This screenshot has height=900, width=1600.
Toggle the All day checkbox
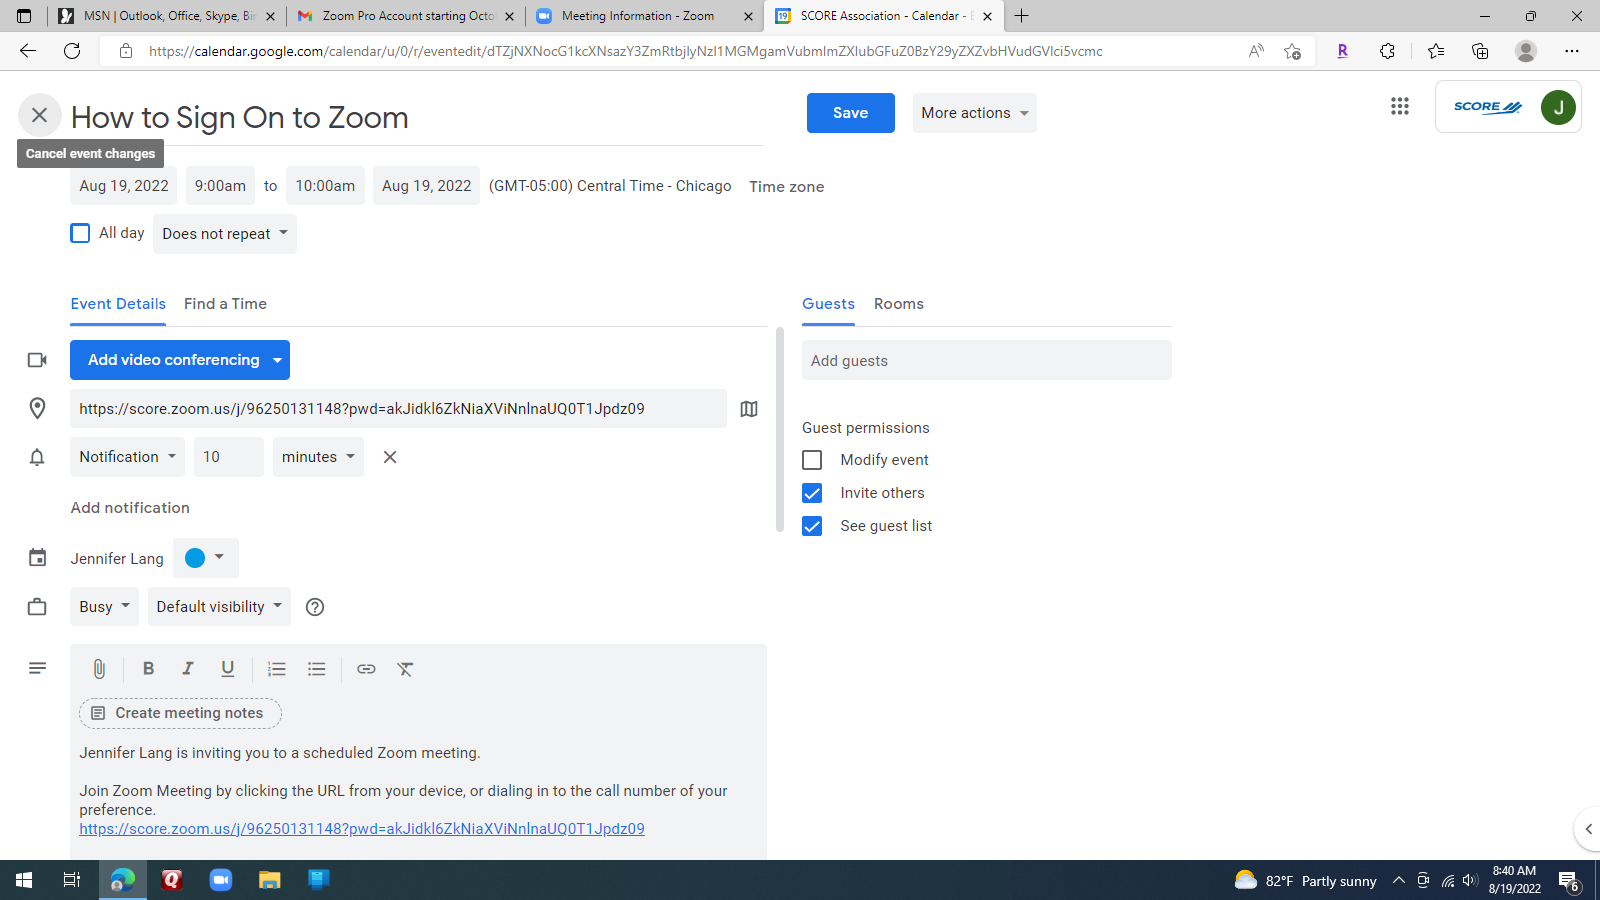pyautogui.click(x=81, y=233)
